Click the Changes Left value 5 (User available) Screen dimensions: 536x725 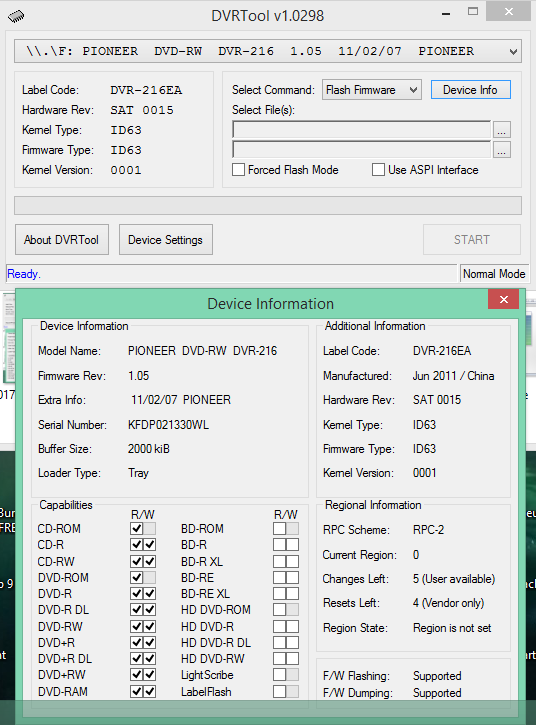[x=454, y=579]
